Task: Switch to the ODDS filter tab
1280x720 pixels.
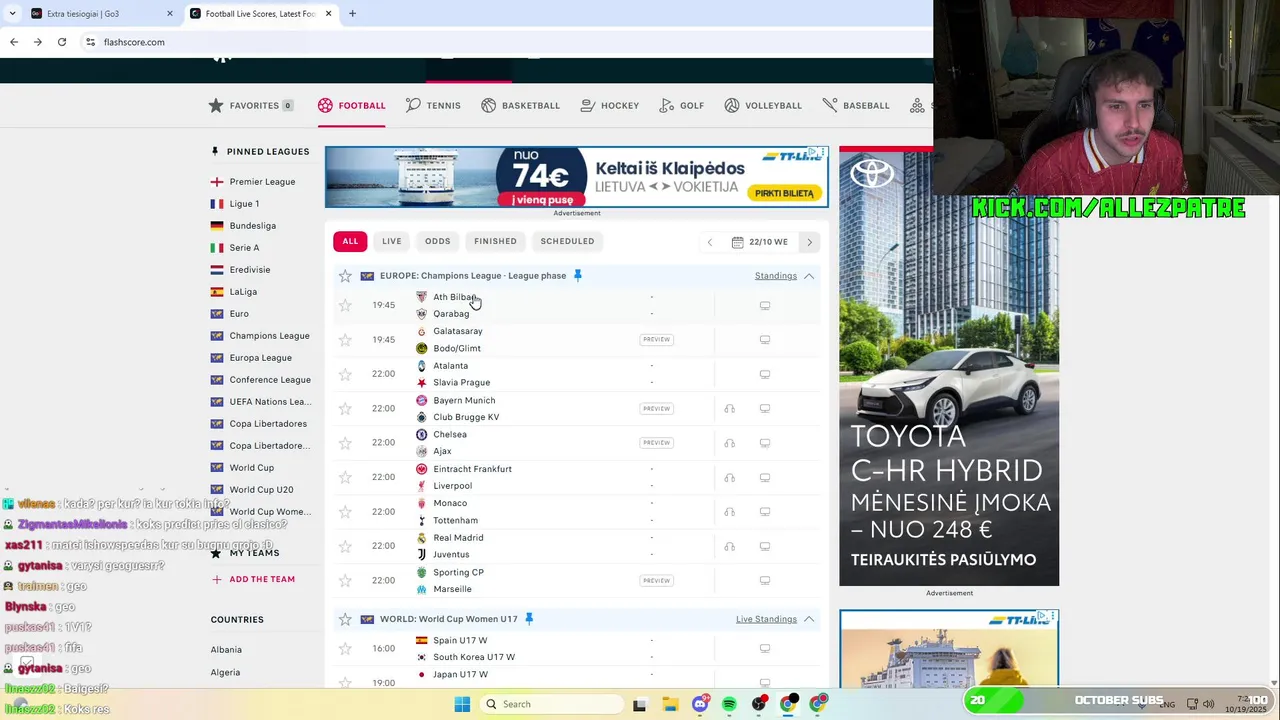Action: click(438, 241)
